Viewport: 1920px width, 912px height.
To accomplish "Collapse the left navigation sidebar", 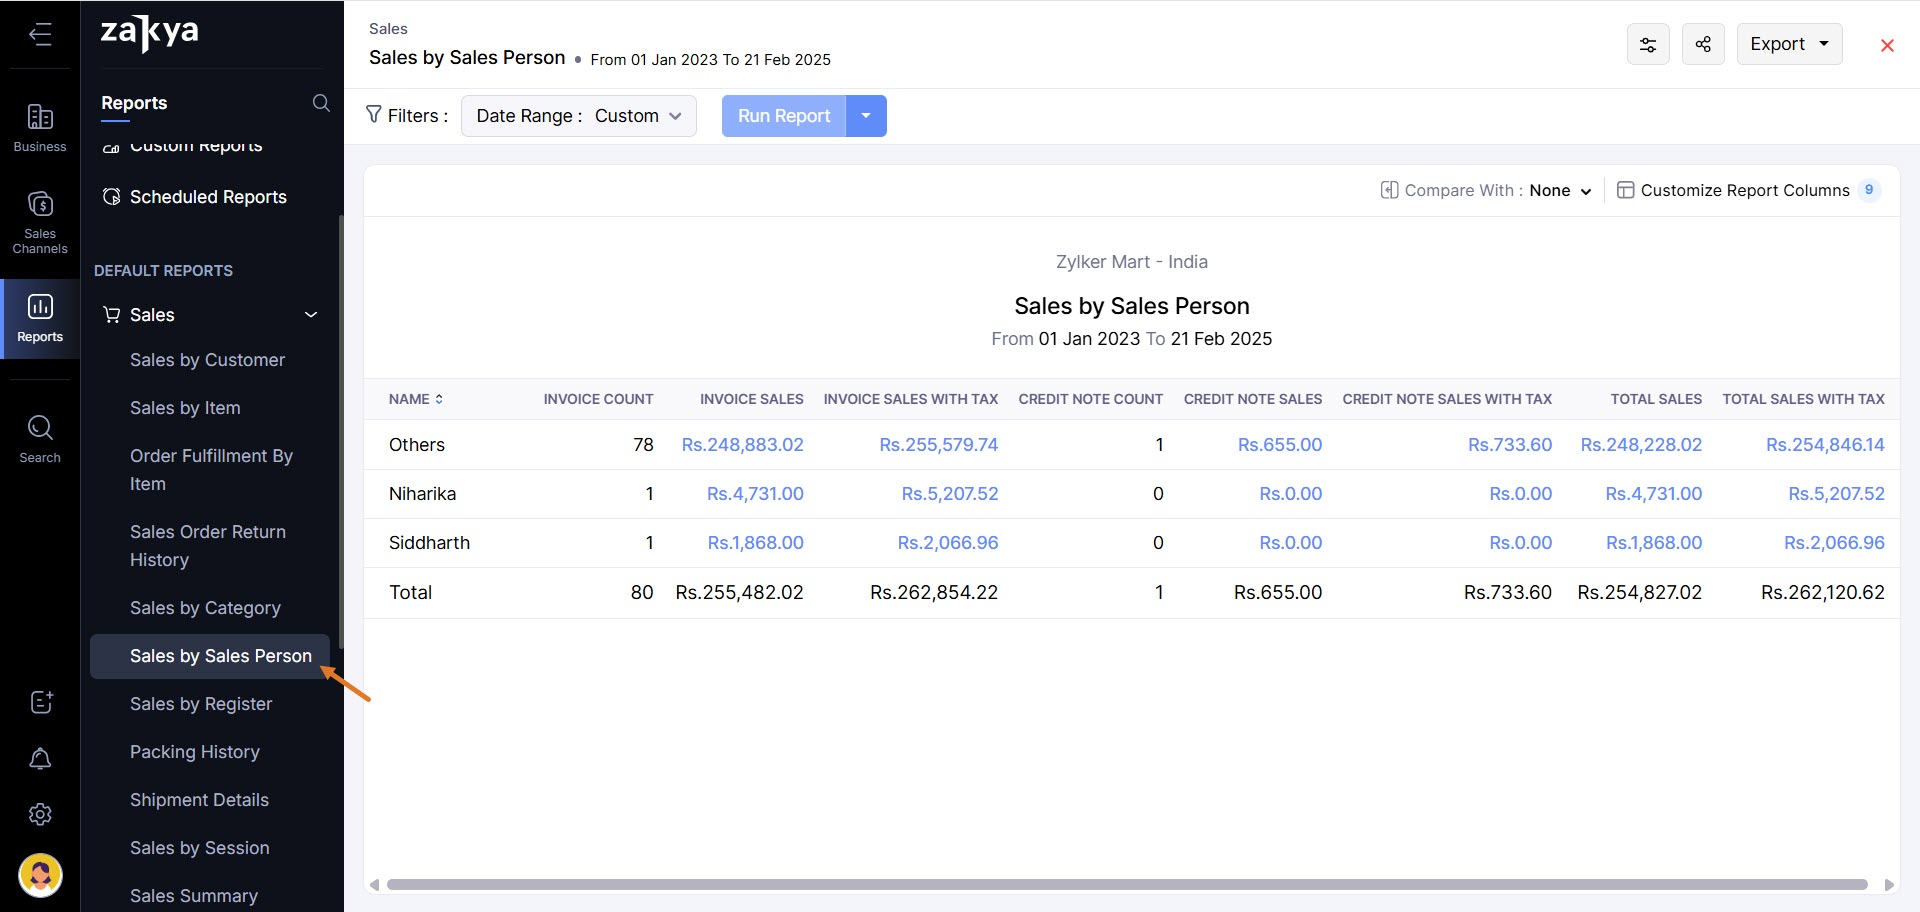I will tap(40, 35).
